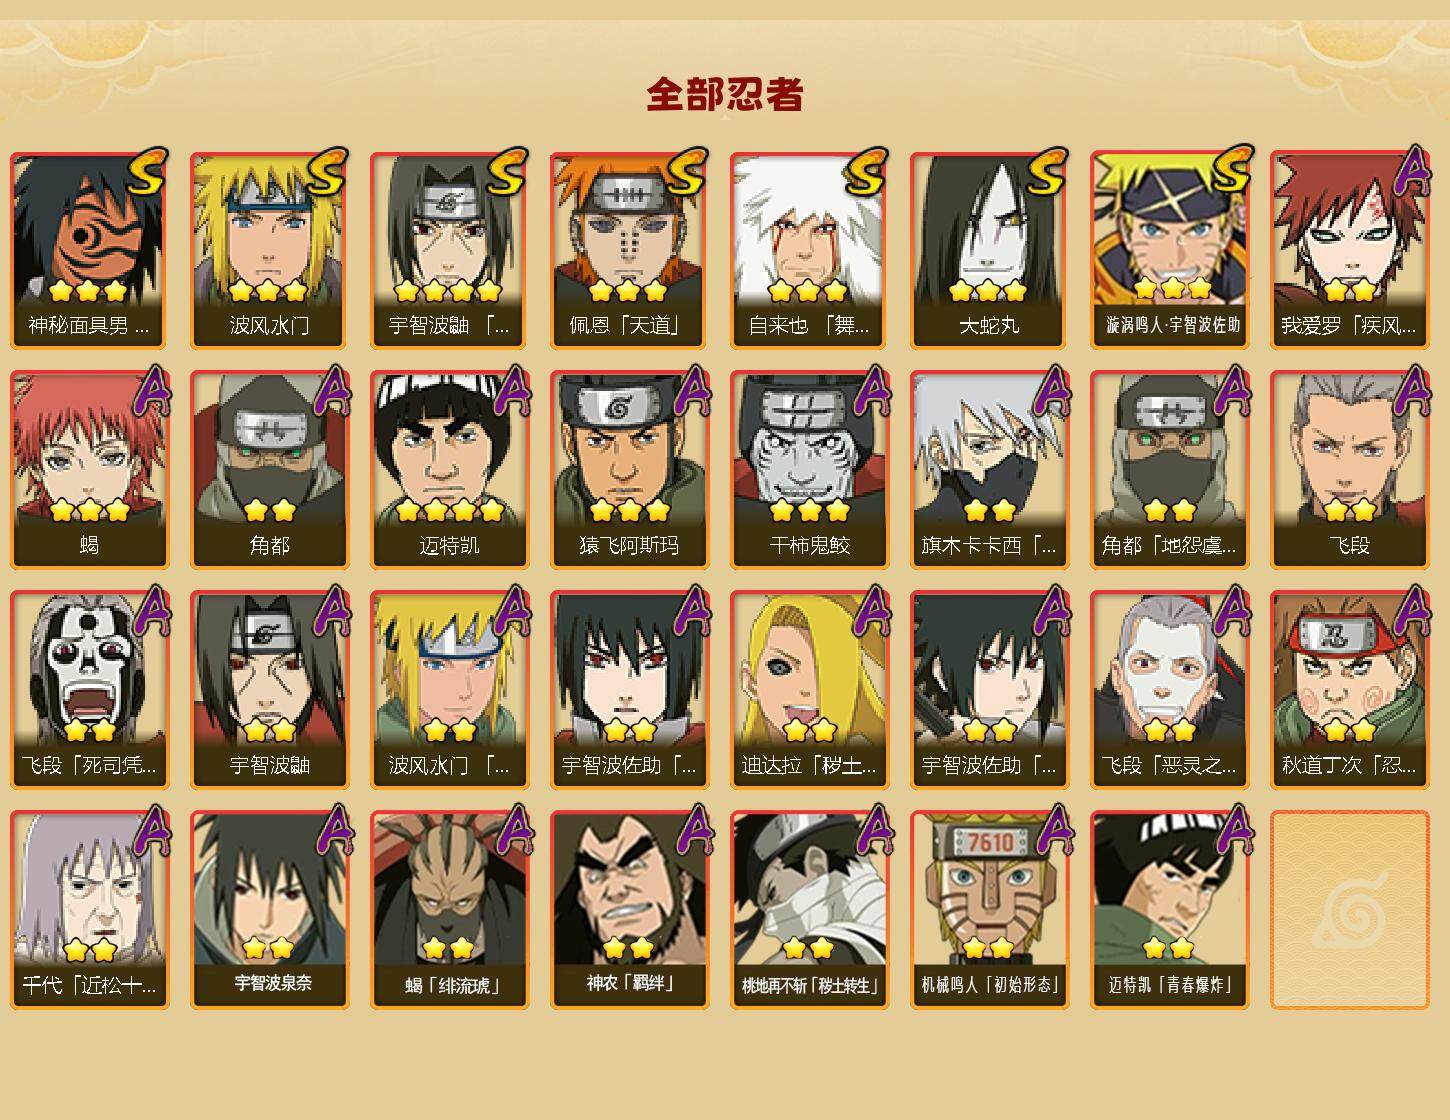The height and width of the screenshot is (1120, 1450).
Task: Click the empty ninja slot with leaf emblem
Action: click(x=1349, y=910)
